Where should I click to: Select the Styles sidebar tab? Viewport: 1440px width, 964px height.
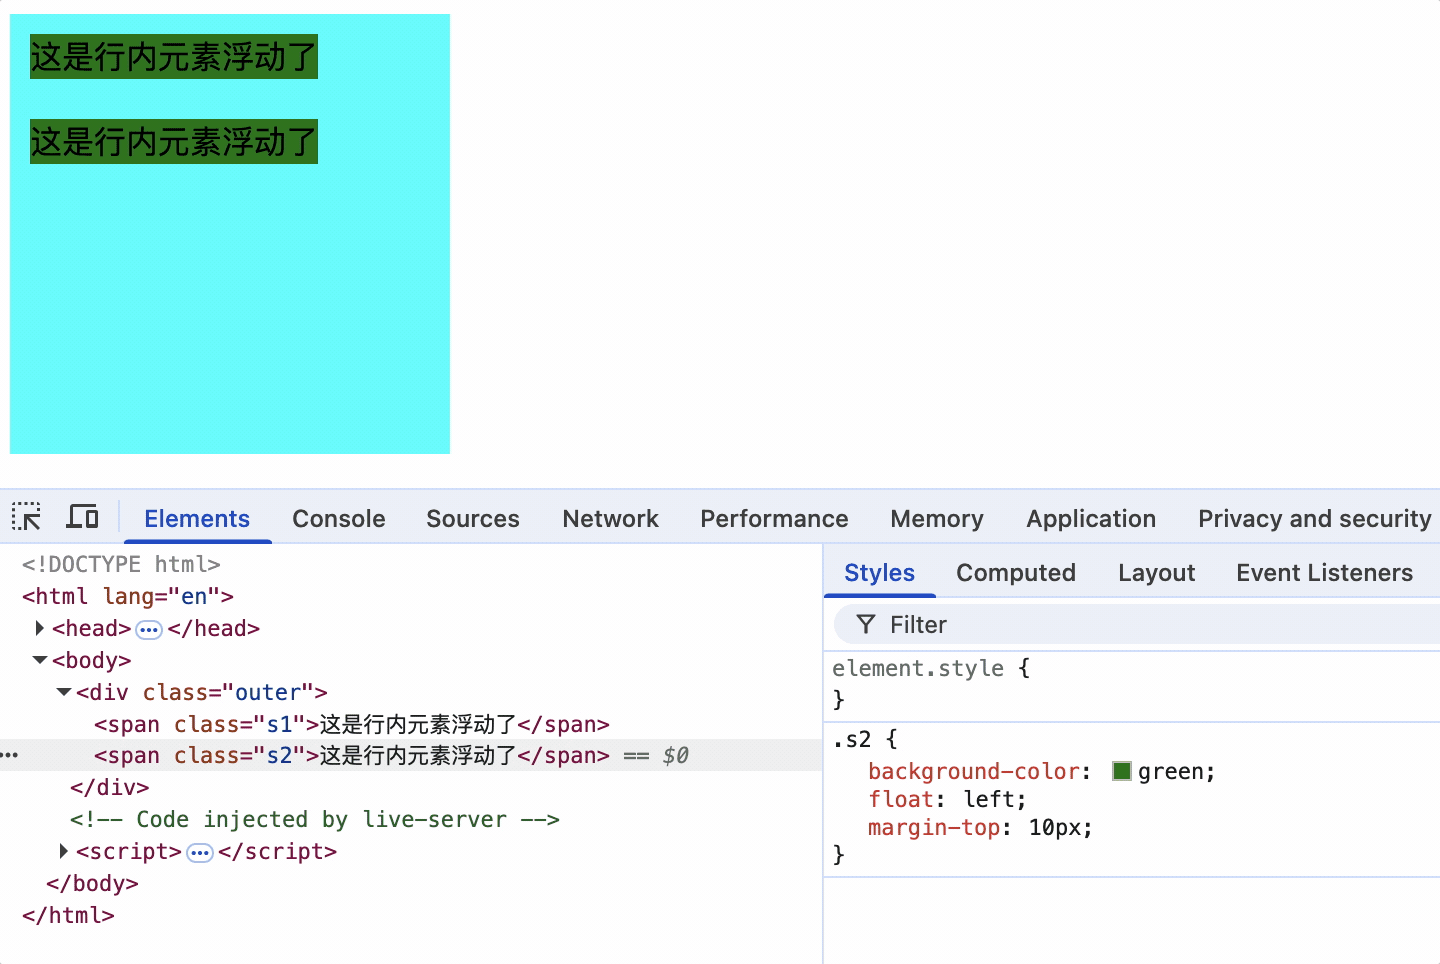click(x=879, y=573)
